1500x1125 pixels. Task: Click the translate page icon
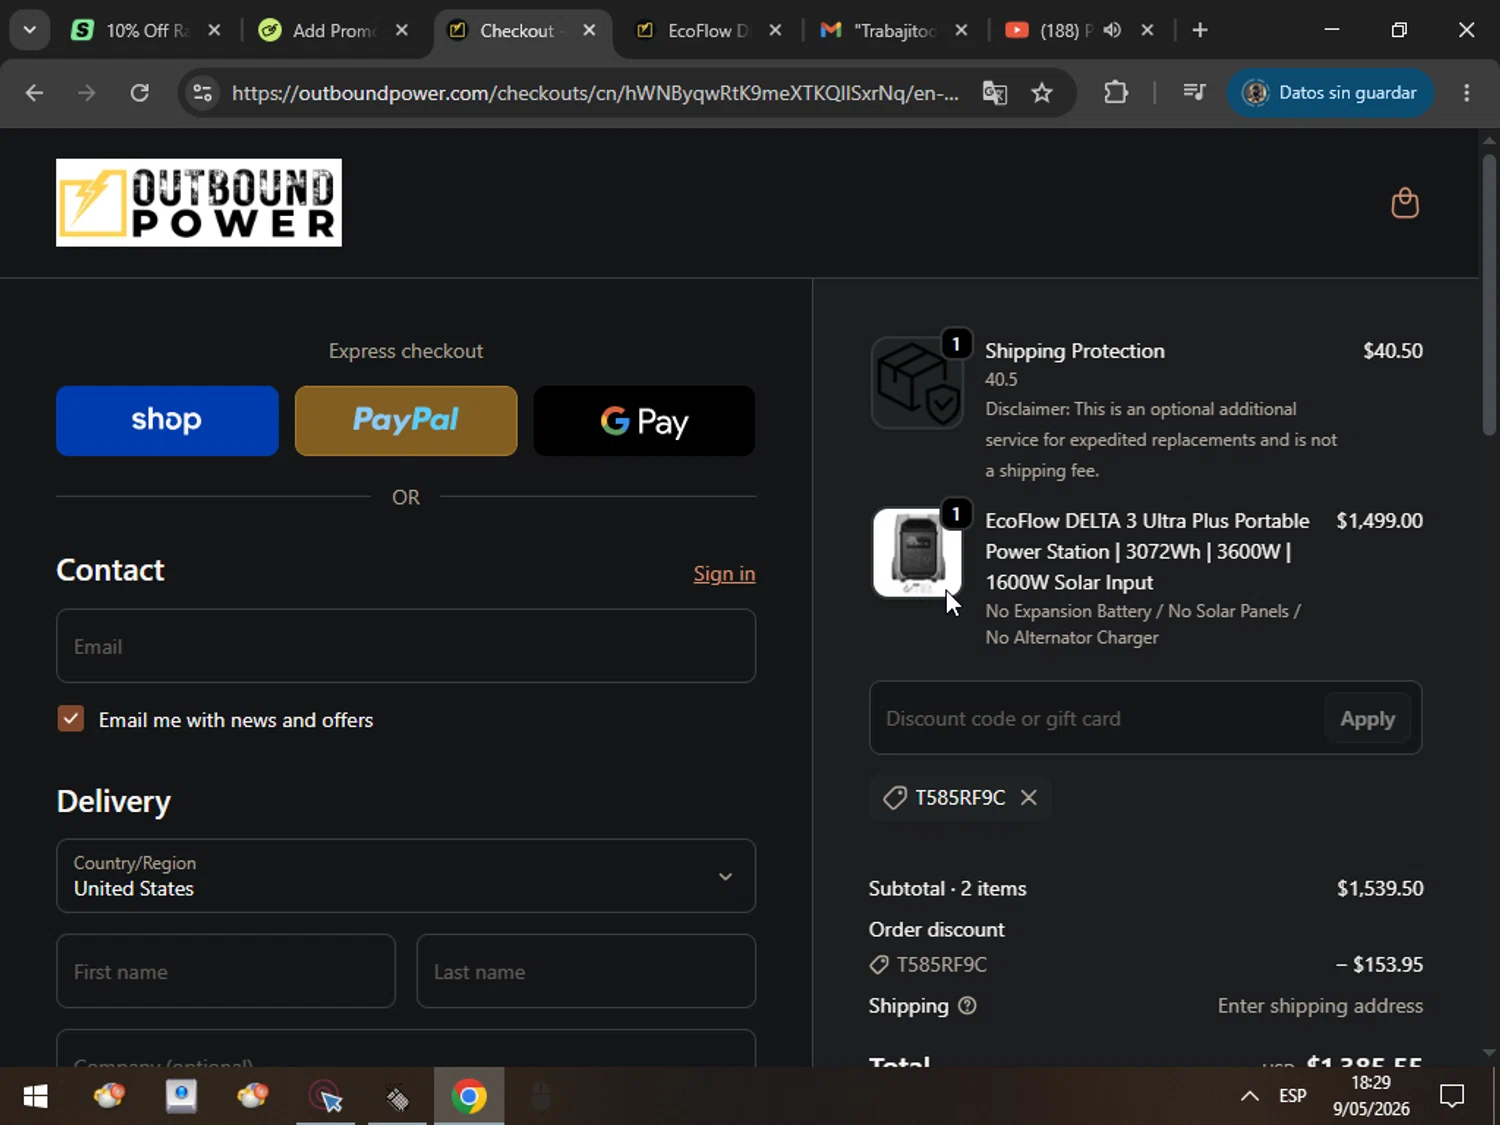[994, 93]
